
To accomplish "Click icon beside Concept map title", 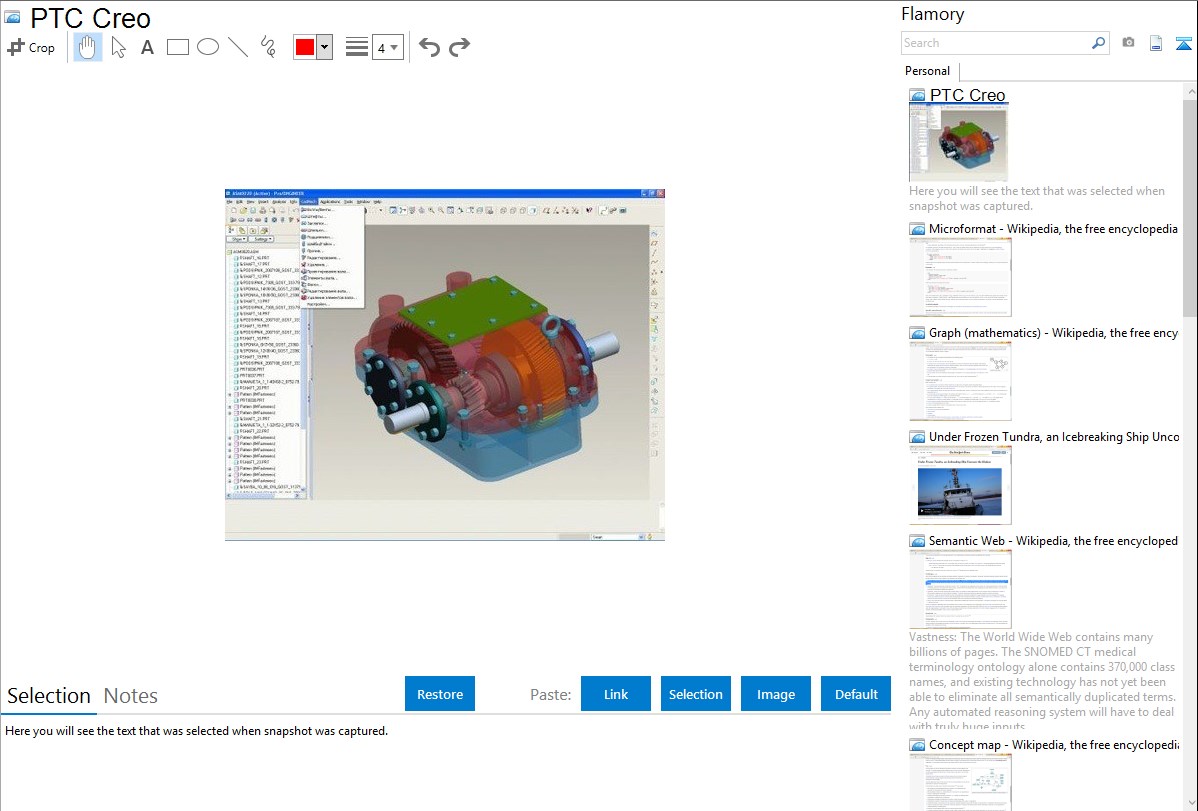I will [x=917, y=745].
